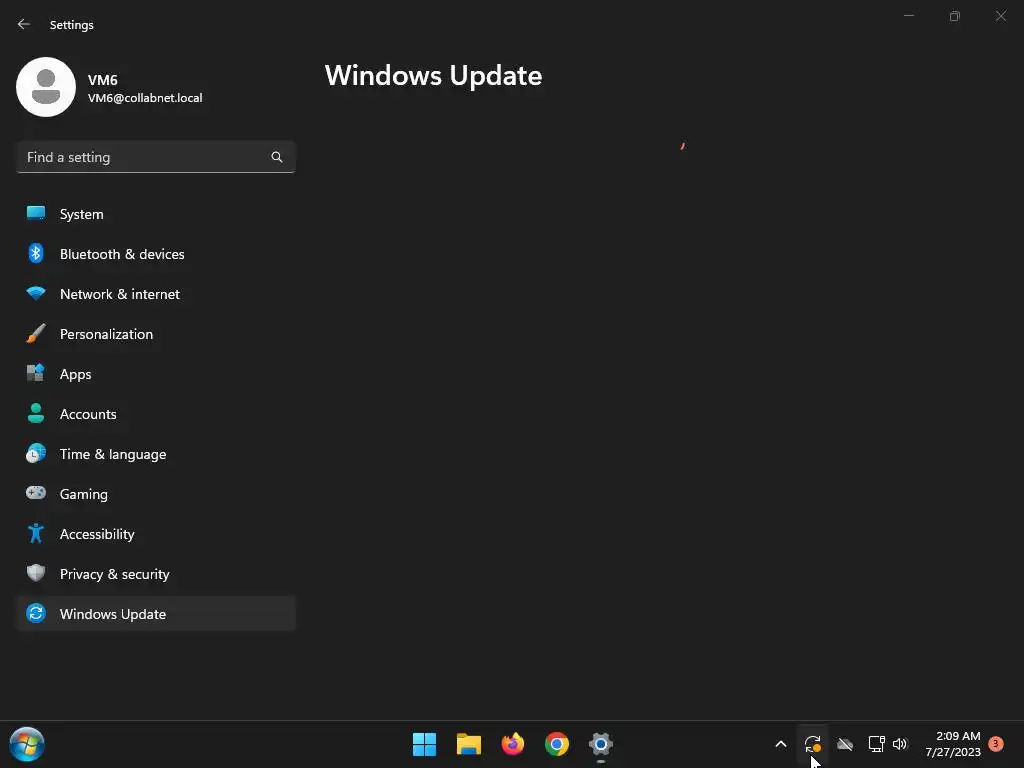The width and height of the screenshot is (1024, 768).
Task: Click the System monitor icon
Action: click(36, 213)
